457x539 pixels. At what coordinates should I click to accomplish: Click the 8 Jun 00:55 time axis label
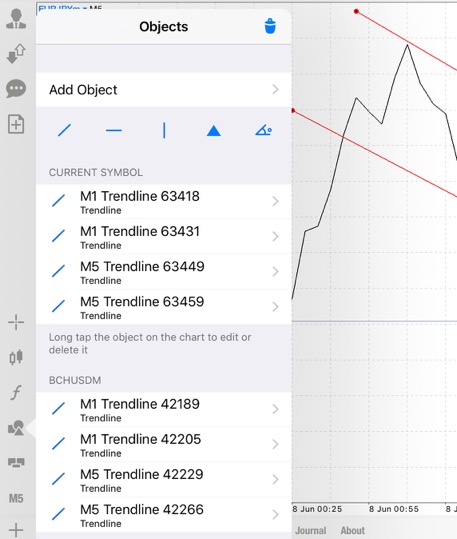pos(394,509)
